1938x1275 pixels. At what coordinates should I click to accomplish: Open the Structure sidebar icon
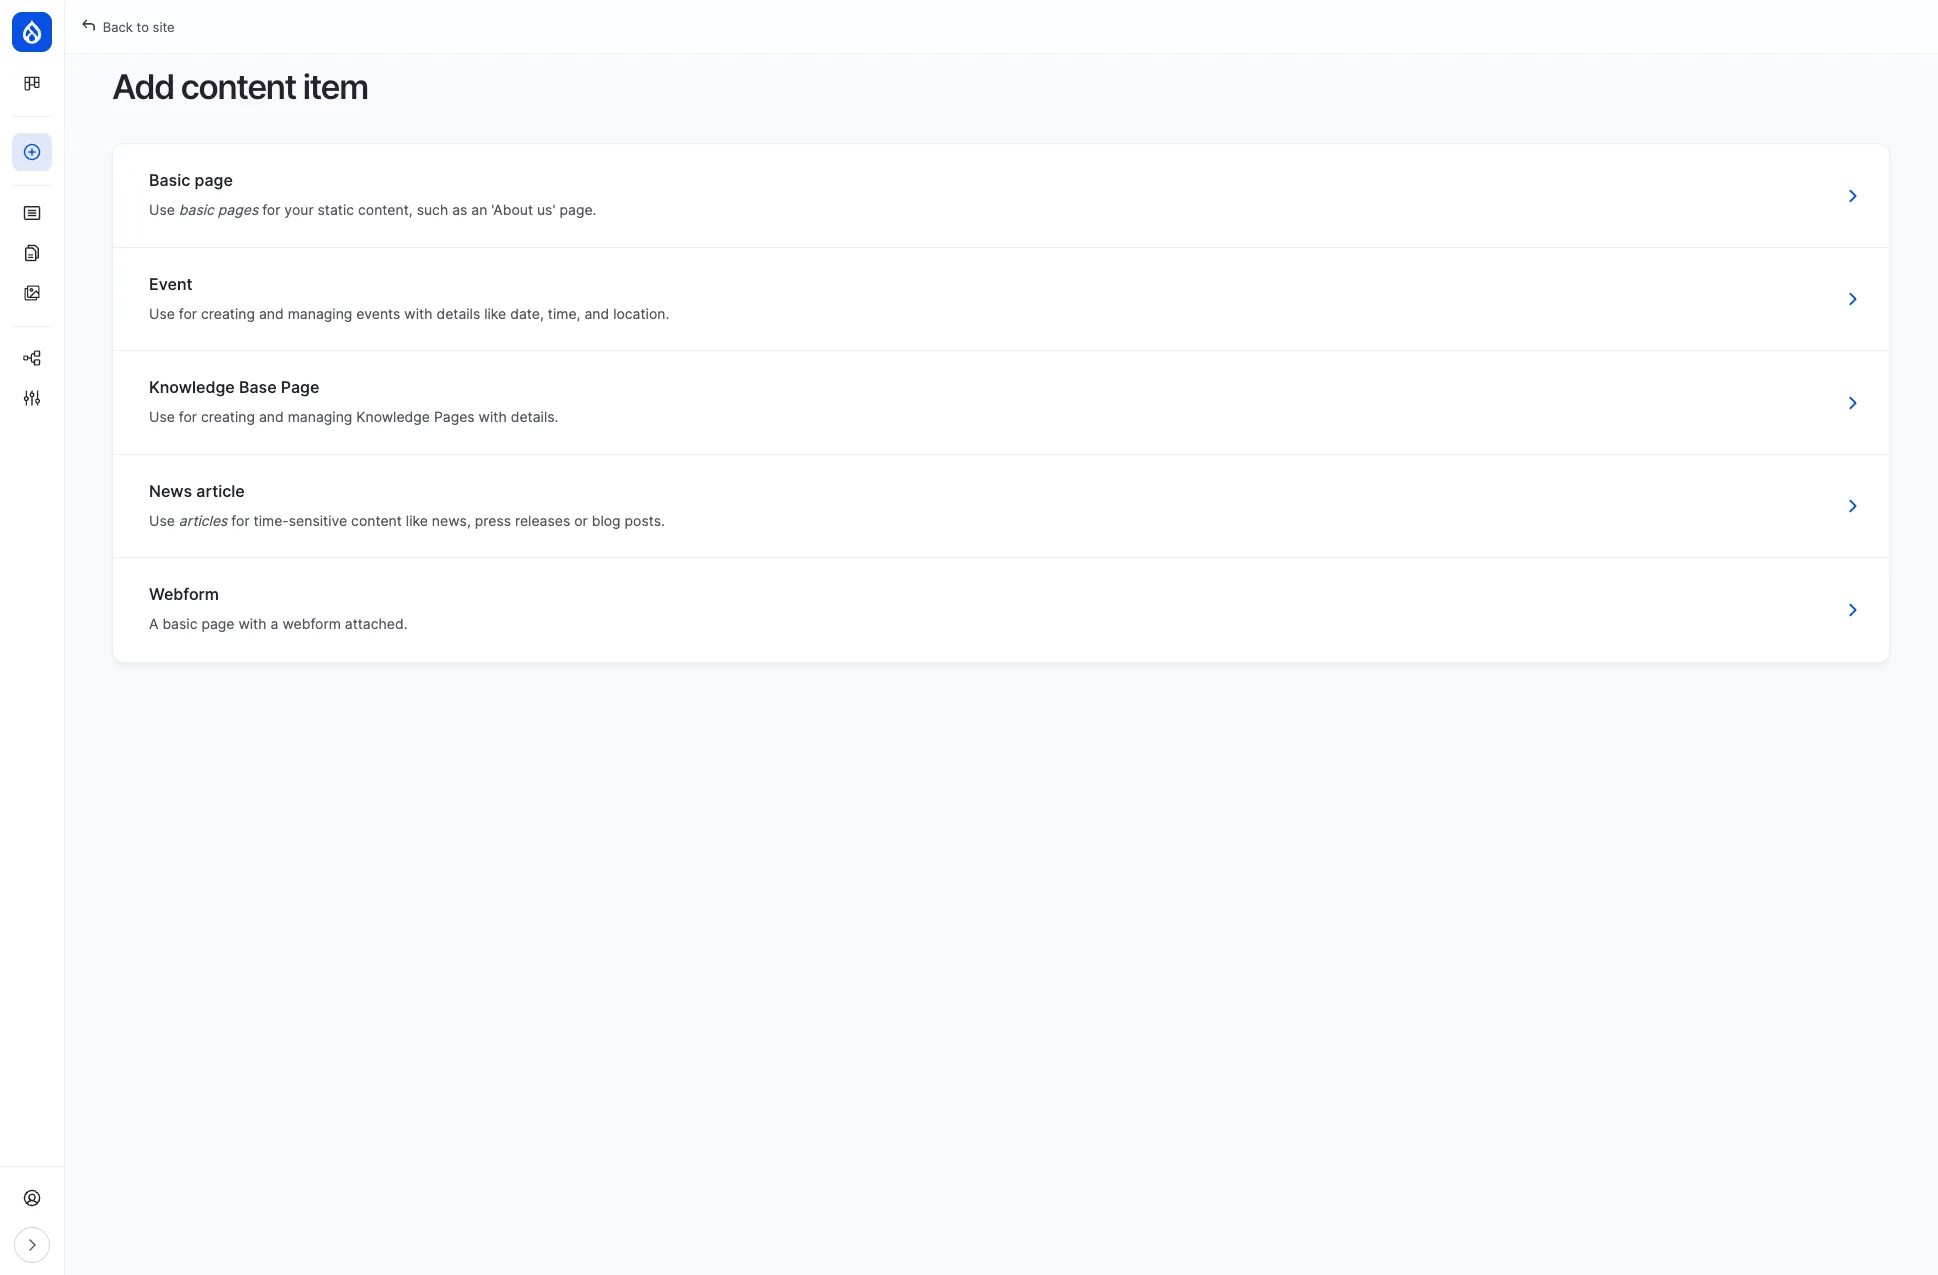click(x=32, y=358)
